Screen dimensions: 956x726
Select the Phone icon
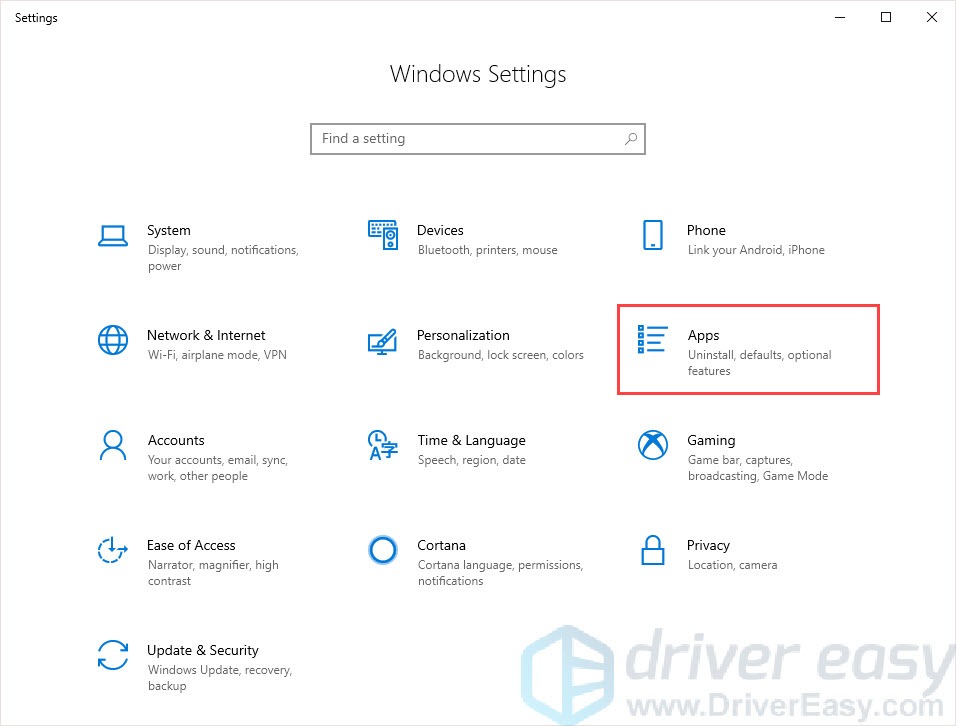click(652, 235)
